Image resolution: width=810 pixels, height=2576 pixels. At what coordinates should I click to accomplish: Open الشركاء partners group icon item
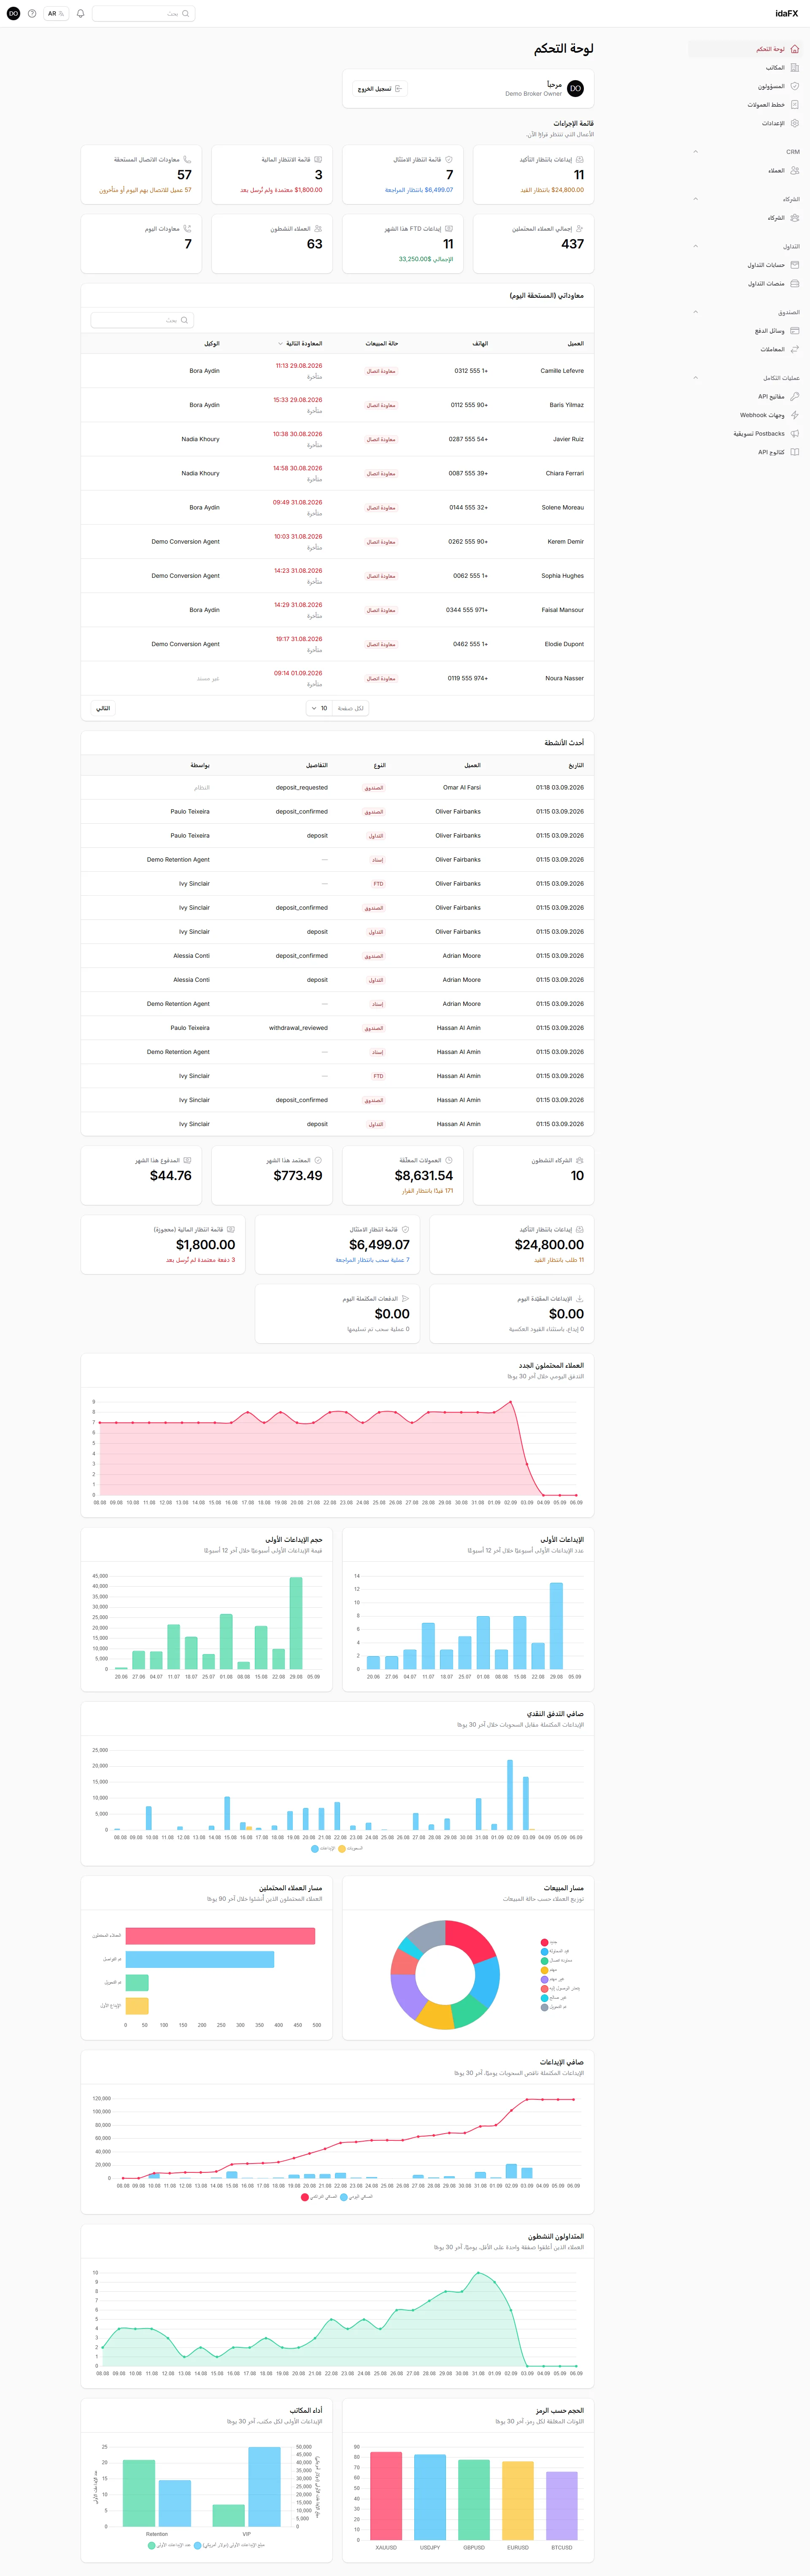(795, 218)
